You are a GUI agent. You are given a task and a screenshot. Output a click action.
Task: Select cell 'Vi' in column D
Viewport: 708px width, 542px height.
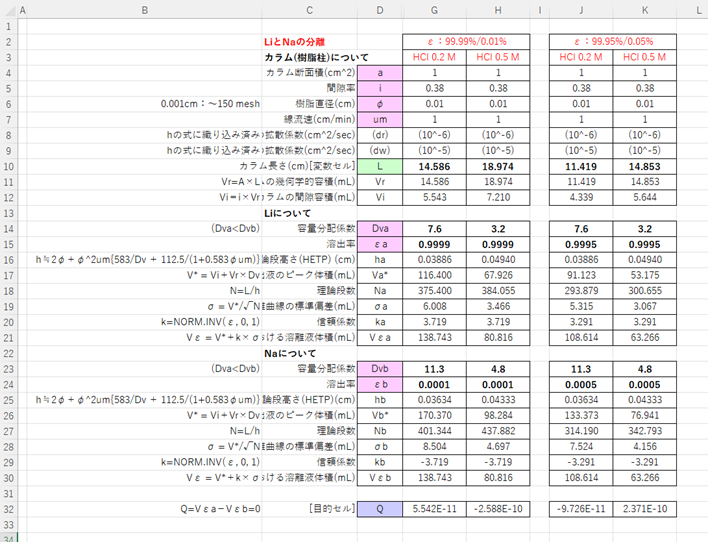380,197
